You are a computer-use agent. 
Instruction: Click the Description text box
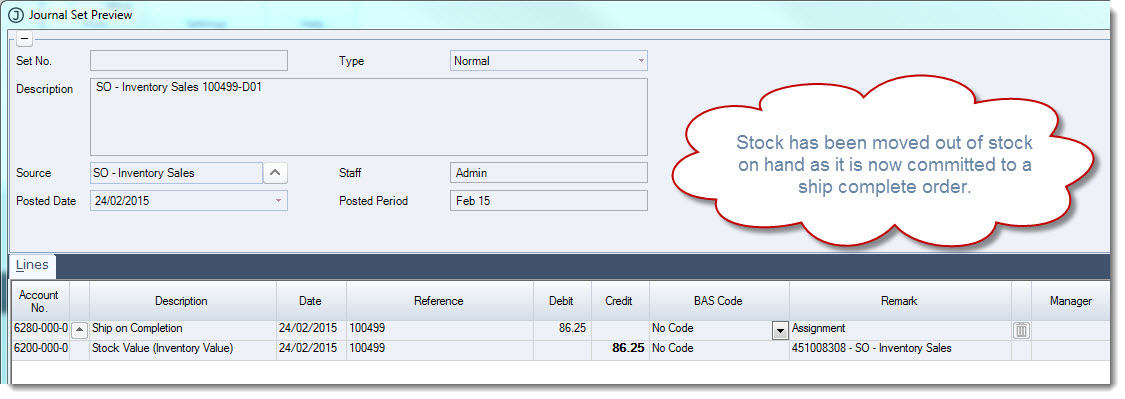tap(369, 117)
